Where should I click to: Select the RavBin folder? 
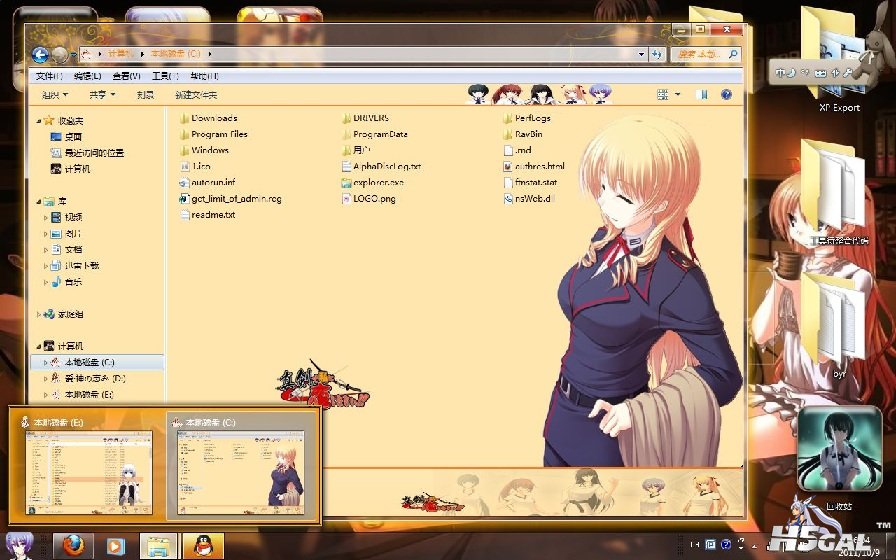point(523,134)
